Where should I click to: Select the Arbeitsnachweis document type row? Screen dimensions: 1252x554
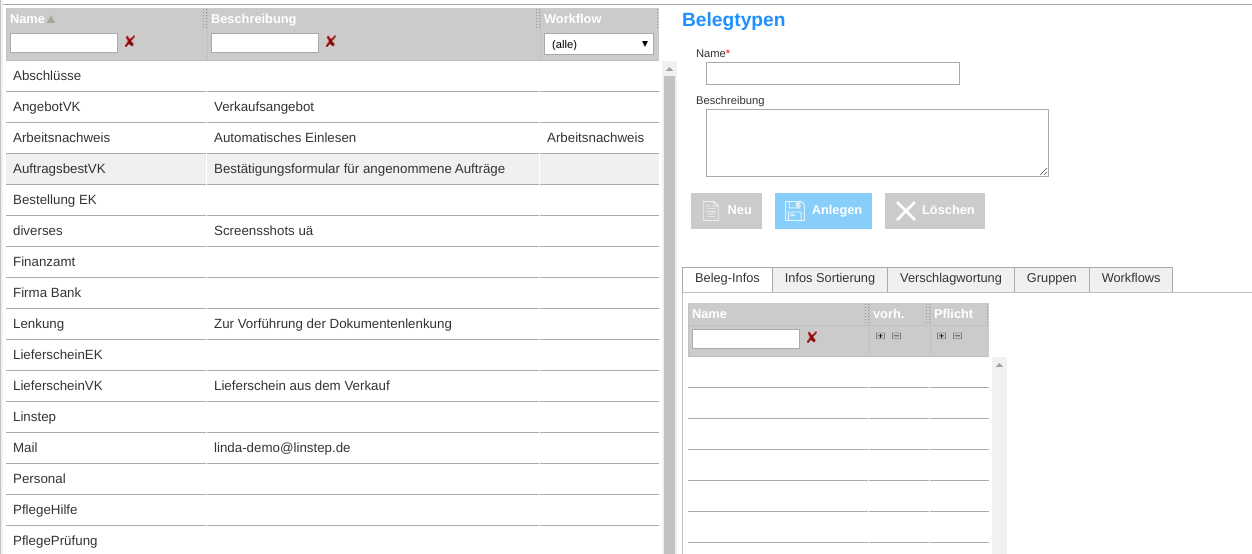[x=61, y=138]
